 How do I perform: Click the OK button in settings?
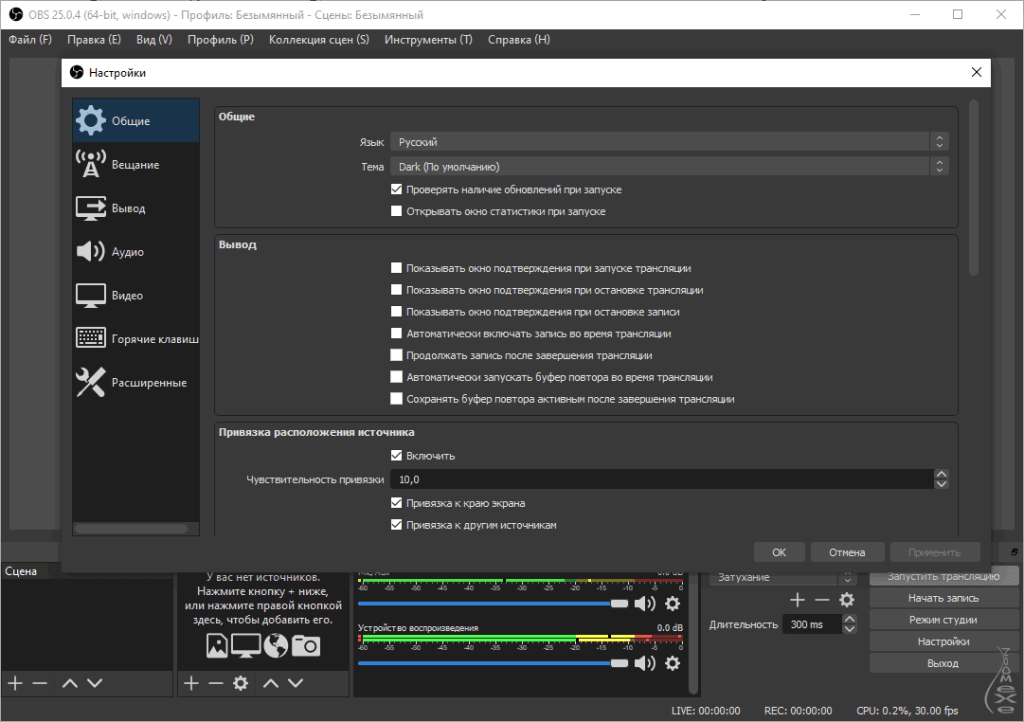[x=779, y=552]
